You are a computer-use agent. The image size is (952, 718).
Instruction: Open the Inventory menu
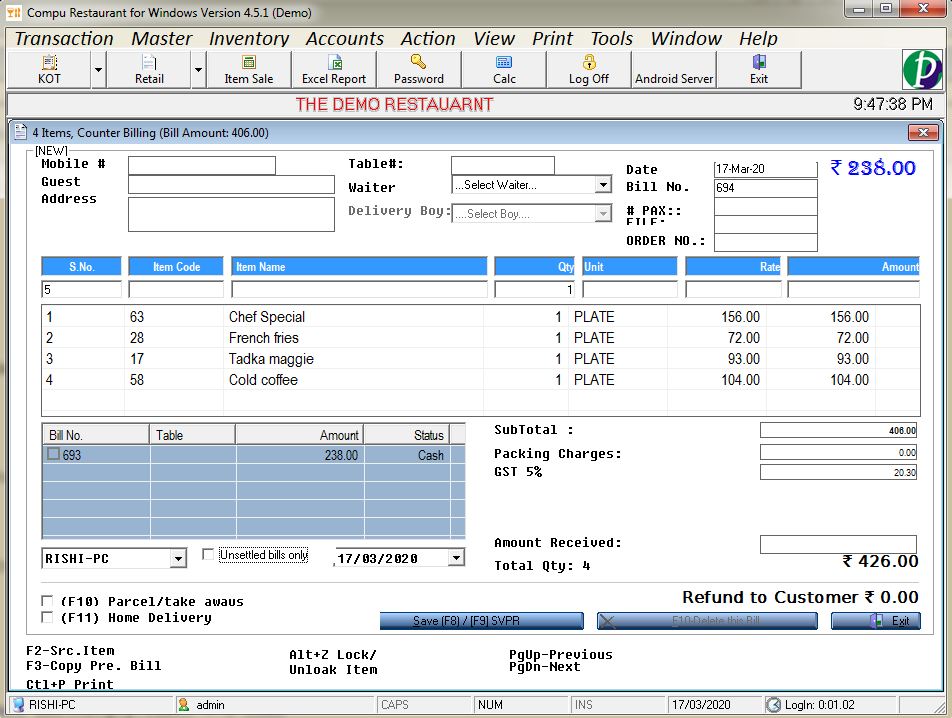point(248,38)
